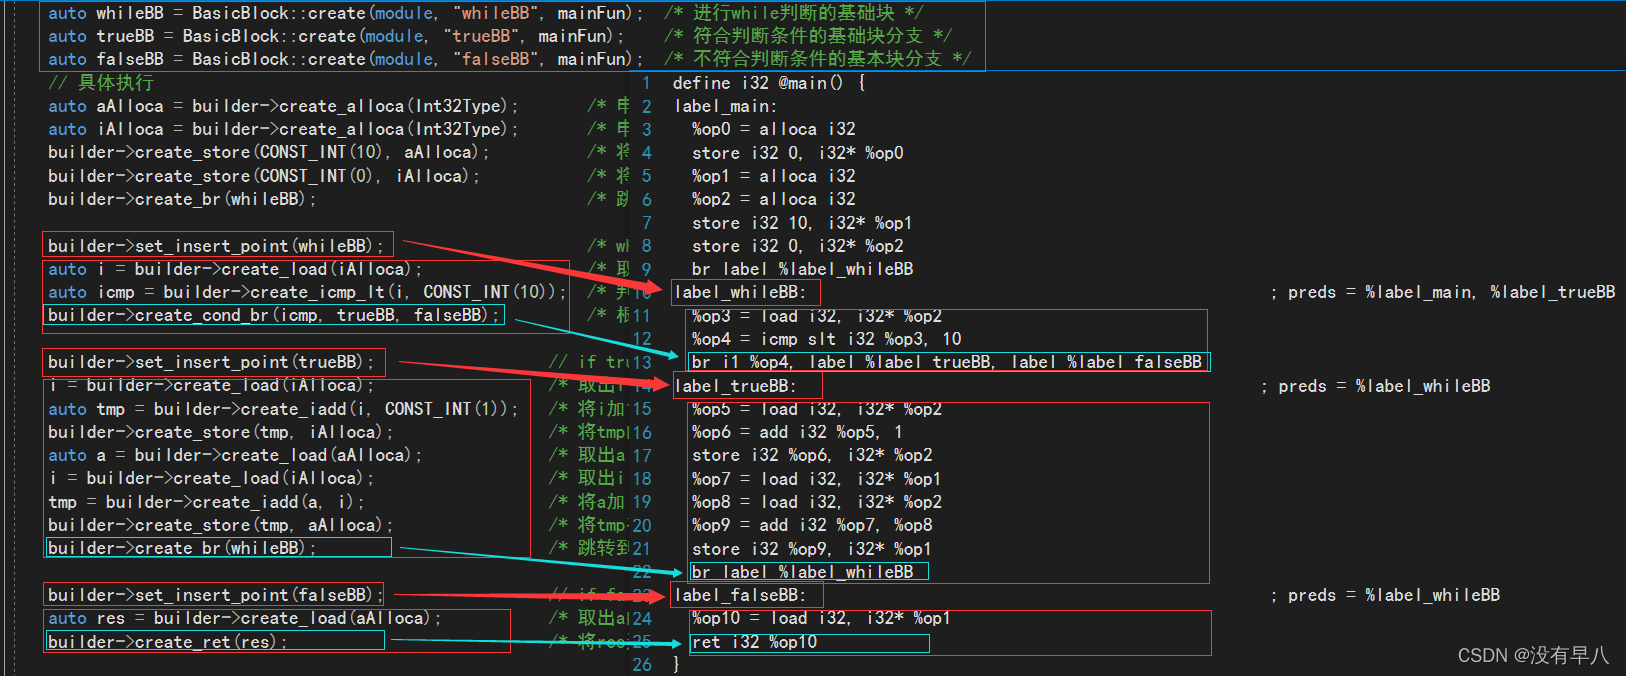This screenshot has height=676, width=1626.
Task: Click 'tmp = builder->create_iadd(a, i);'
Action: tap(206, 502)
